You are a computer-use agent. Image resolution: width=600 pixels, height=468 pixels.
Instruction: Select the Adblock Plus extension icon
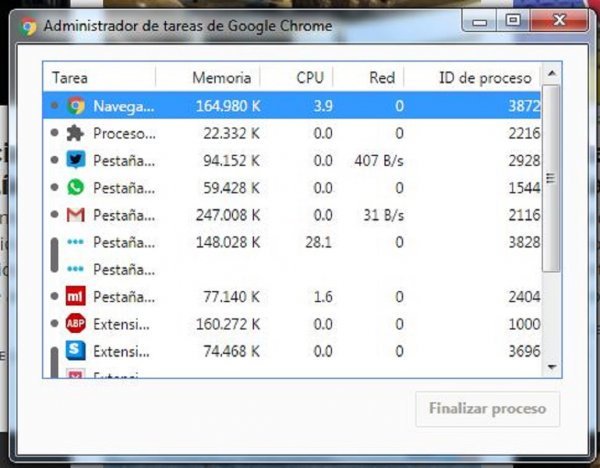[x=76, y=324]
